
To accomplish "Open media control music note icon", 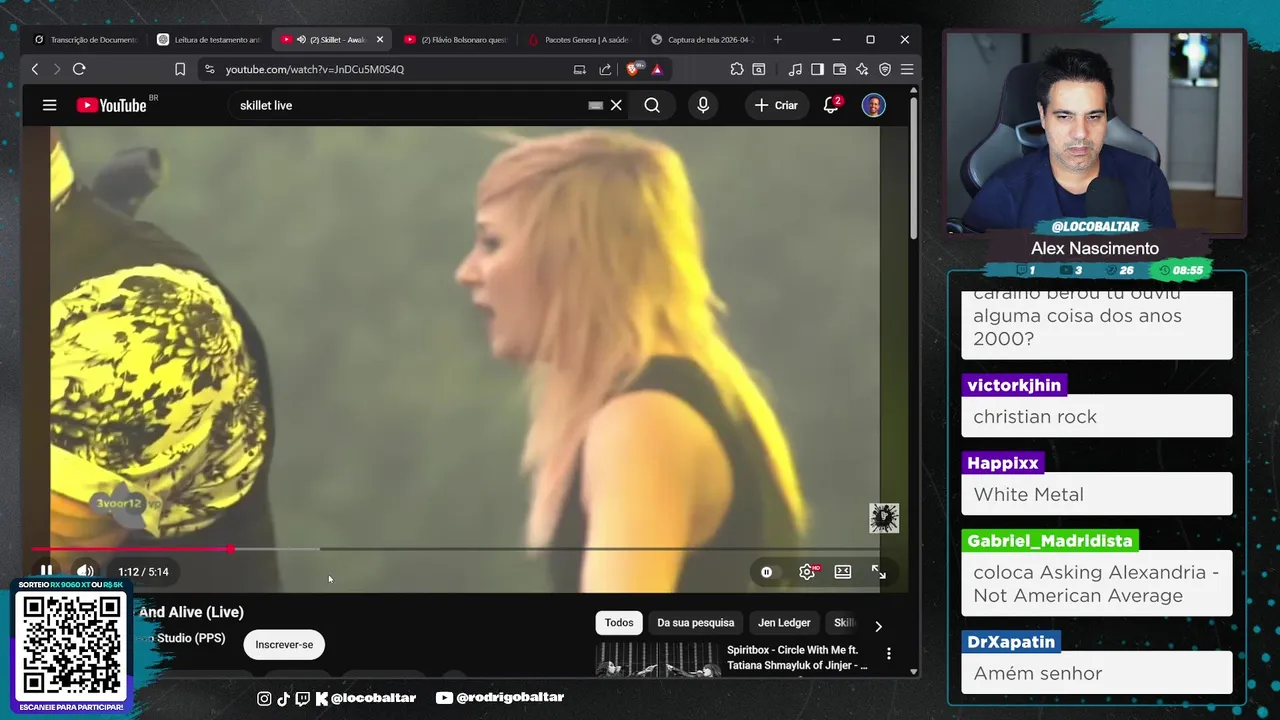I will pos(795,69).
